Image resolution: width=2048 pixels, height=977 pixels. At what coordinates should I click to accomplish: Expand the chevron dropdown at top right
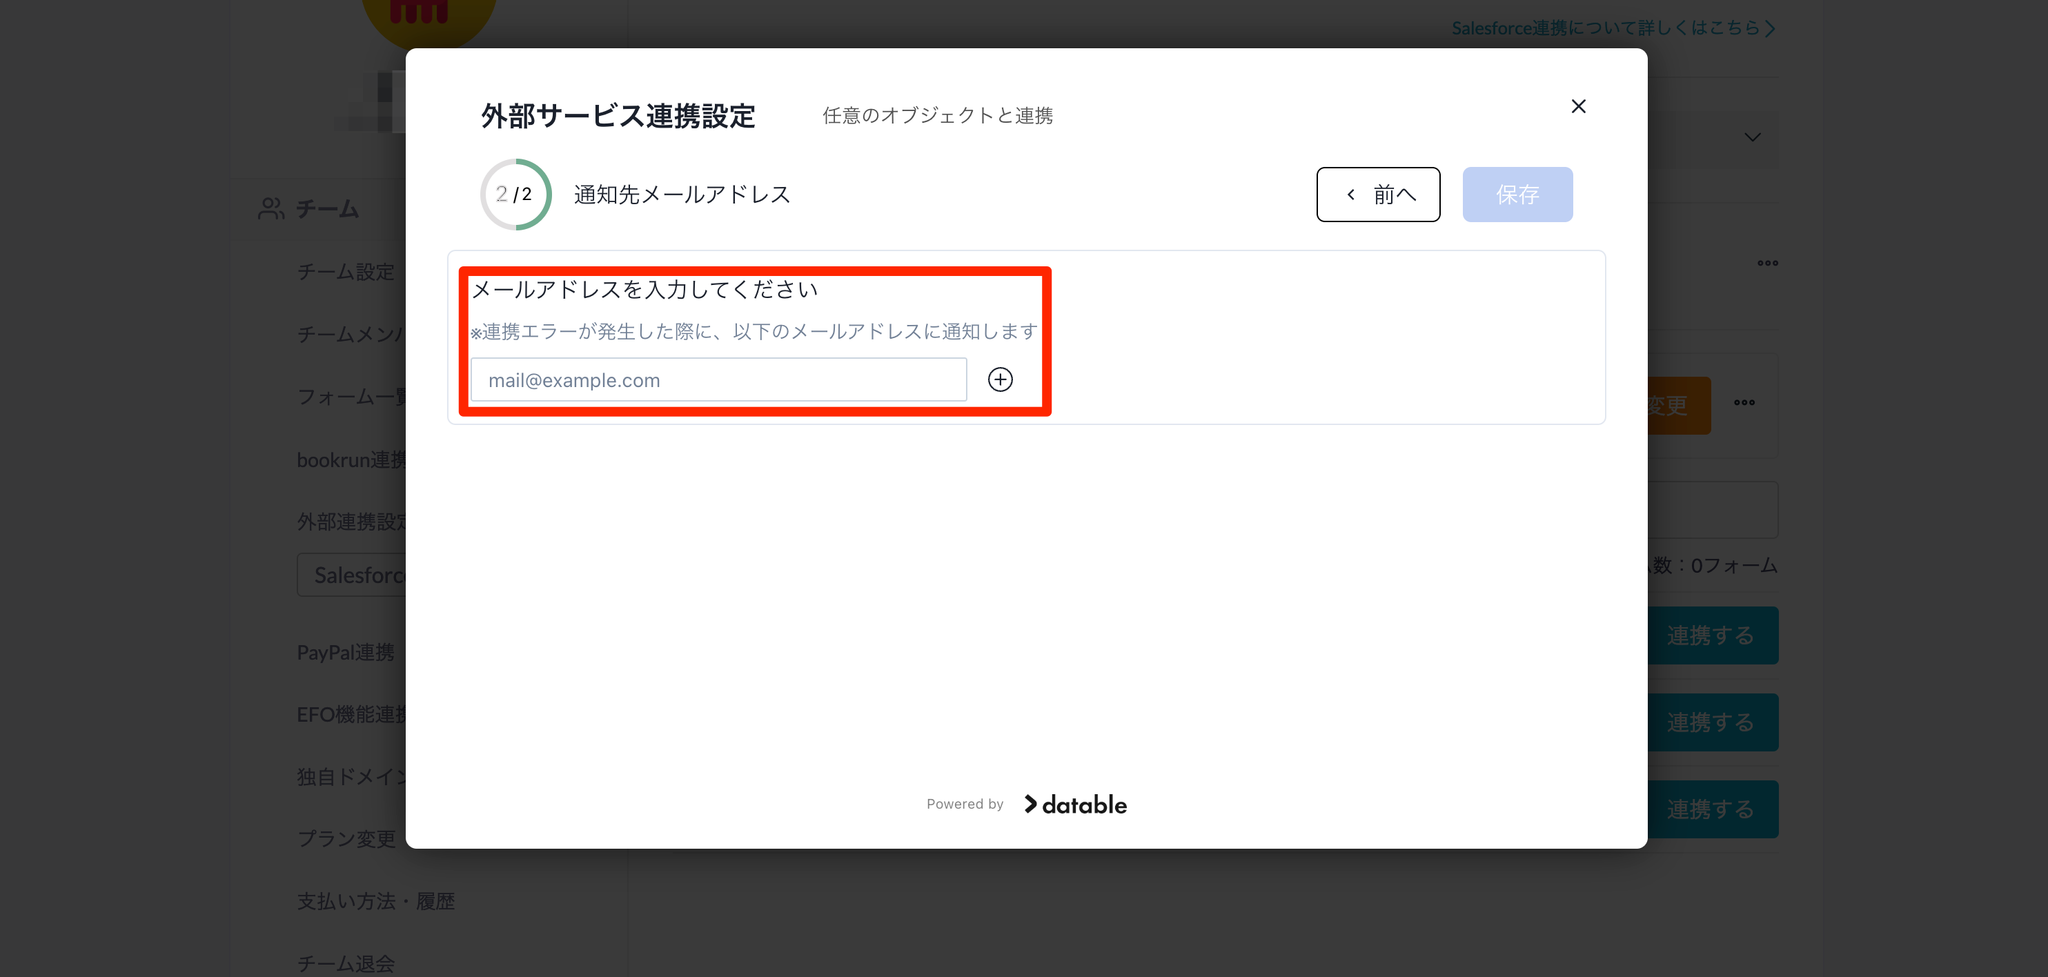1752,137
